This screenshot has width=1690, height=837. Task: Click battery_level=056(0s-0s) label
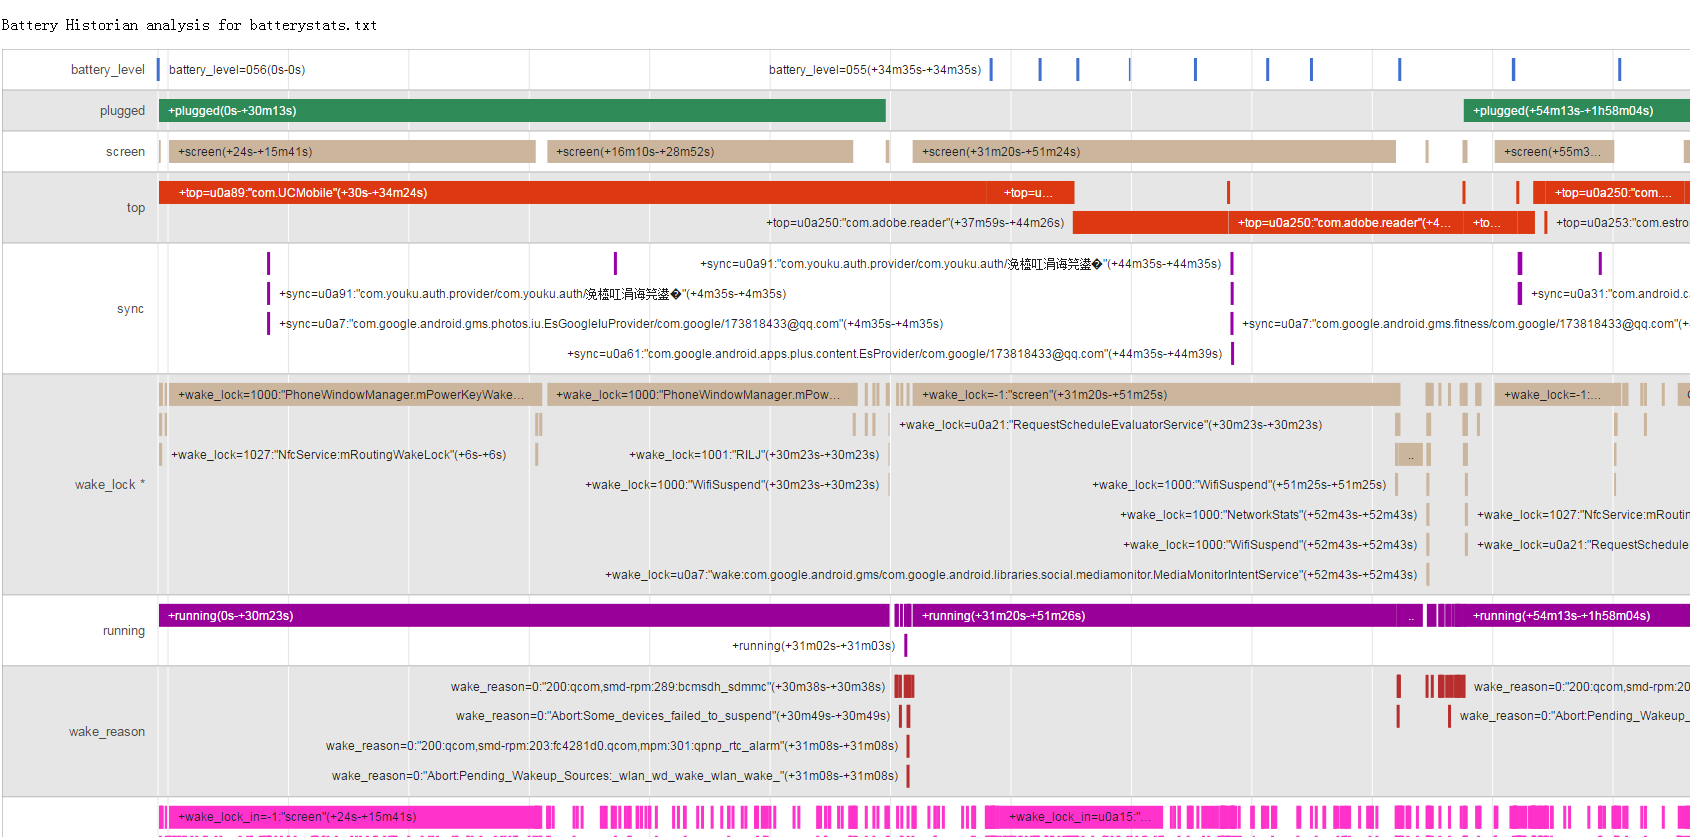coord(237,70)
